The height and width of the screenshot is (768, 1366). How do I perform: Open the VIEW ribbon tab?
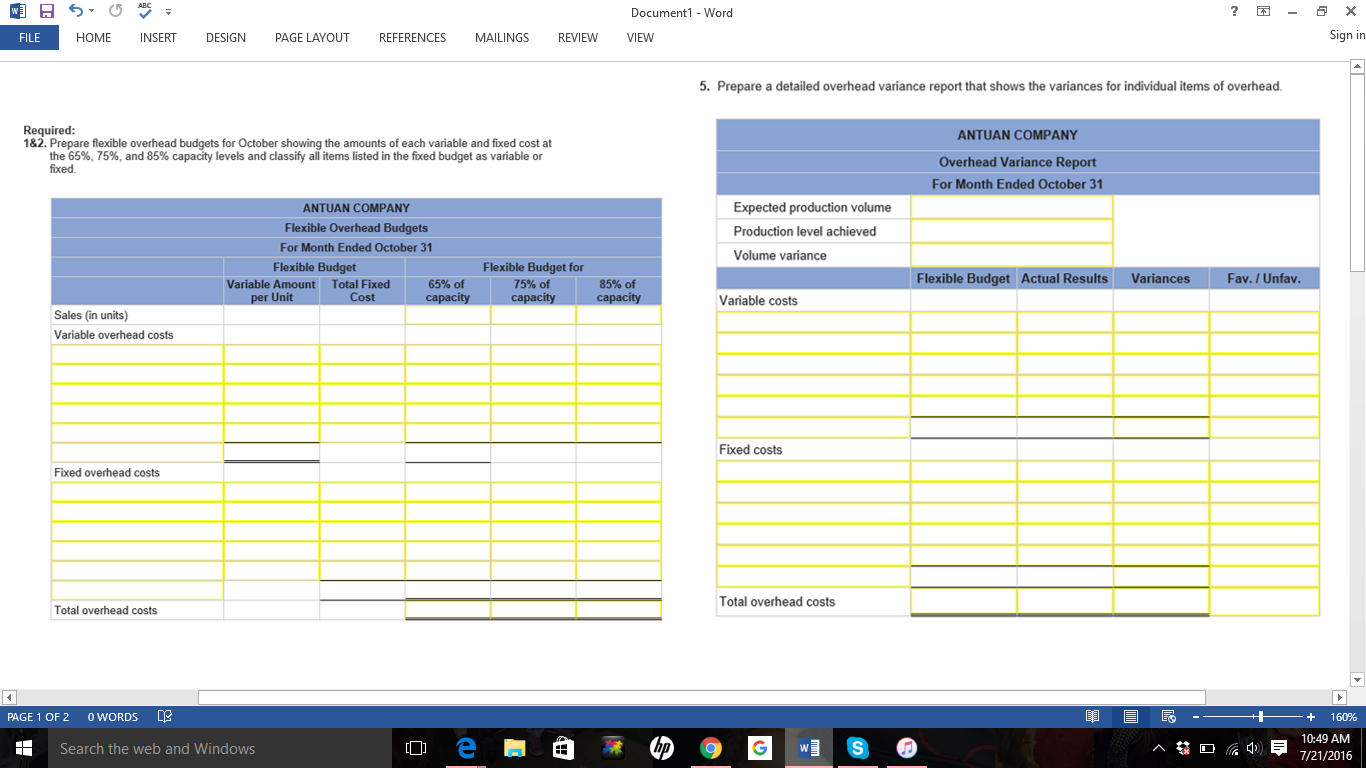(640, 37)
